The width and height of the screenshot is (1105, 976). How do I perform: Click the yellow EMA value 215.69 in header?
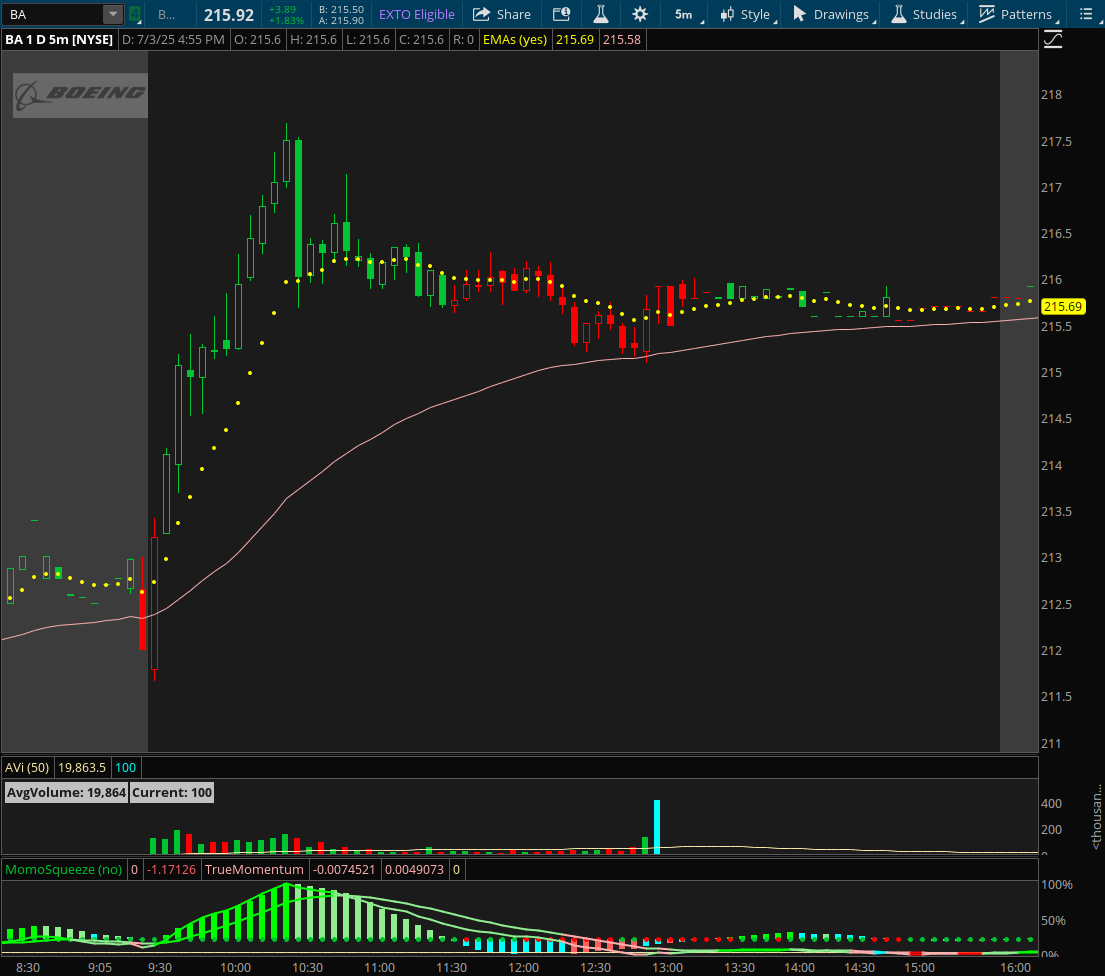click(x=574, y=39)
